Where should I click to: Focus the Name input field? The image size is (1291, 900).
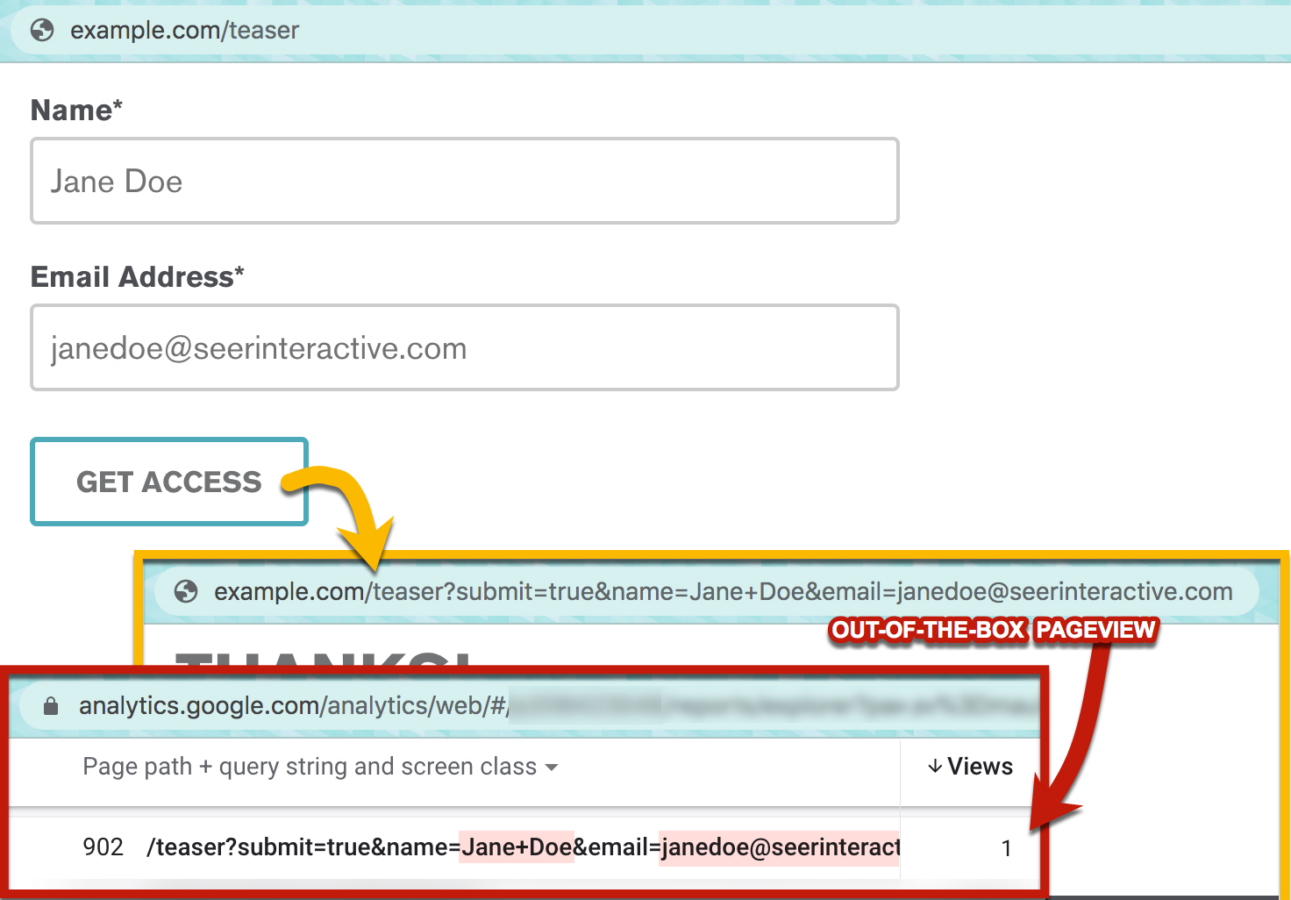point(464,181)
